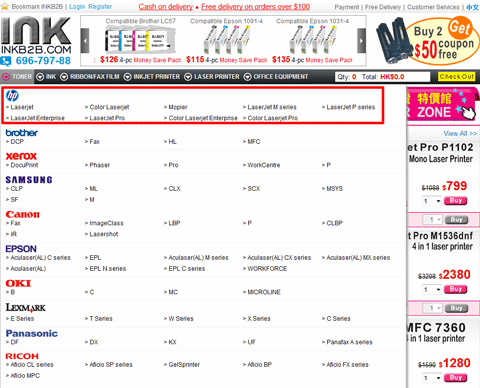Open quantity dropdown under $799 price
This screenshot has height=388, width=480.
click(x=432, y=201)
